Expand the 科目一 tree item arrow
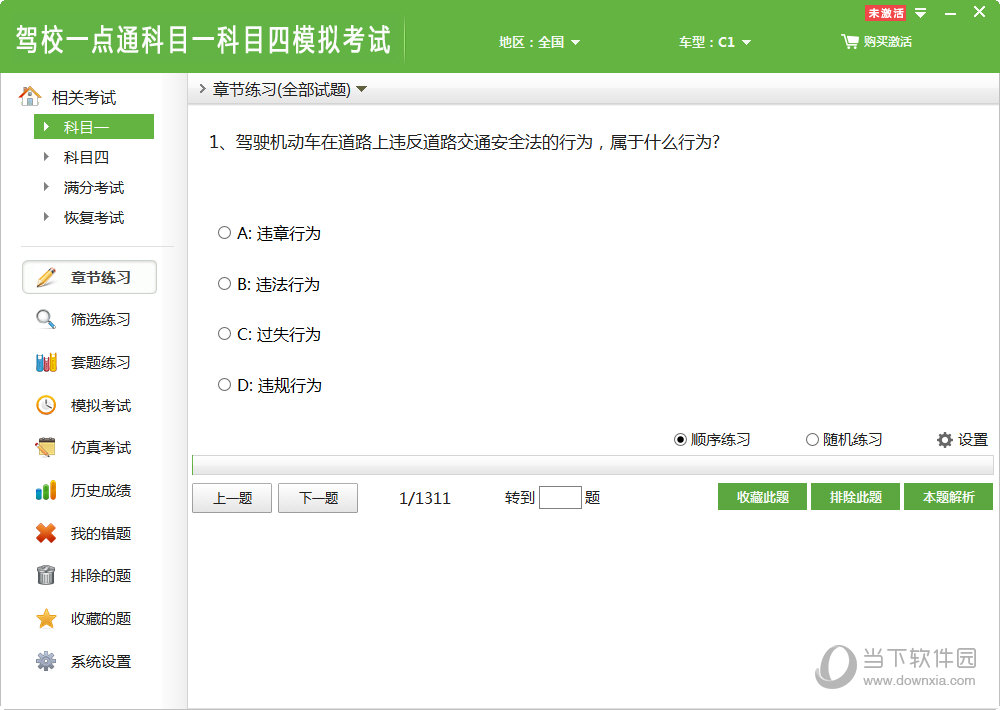This screenshot has width=1000, height=710. 46,126
